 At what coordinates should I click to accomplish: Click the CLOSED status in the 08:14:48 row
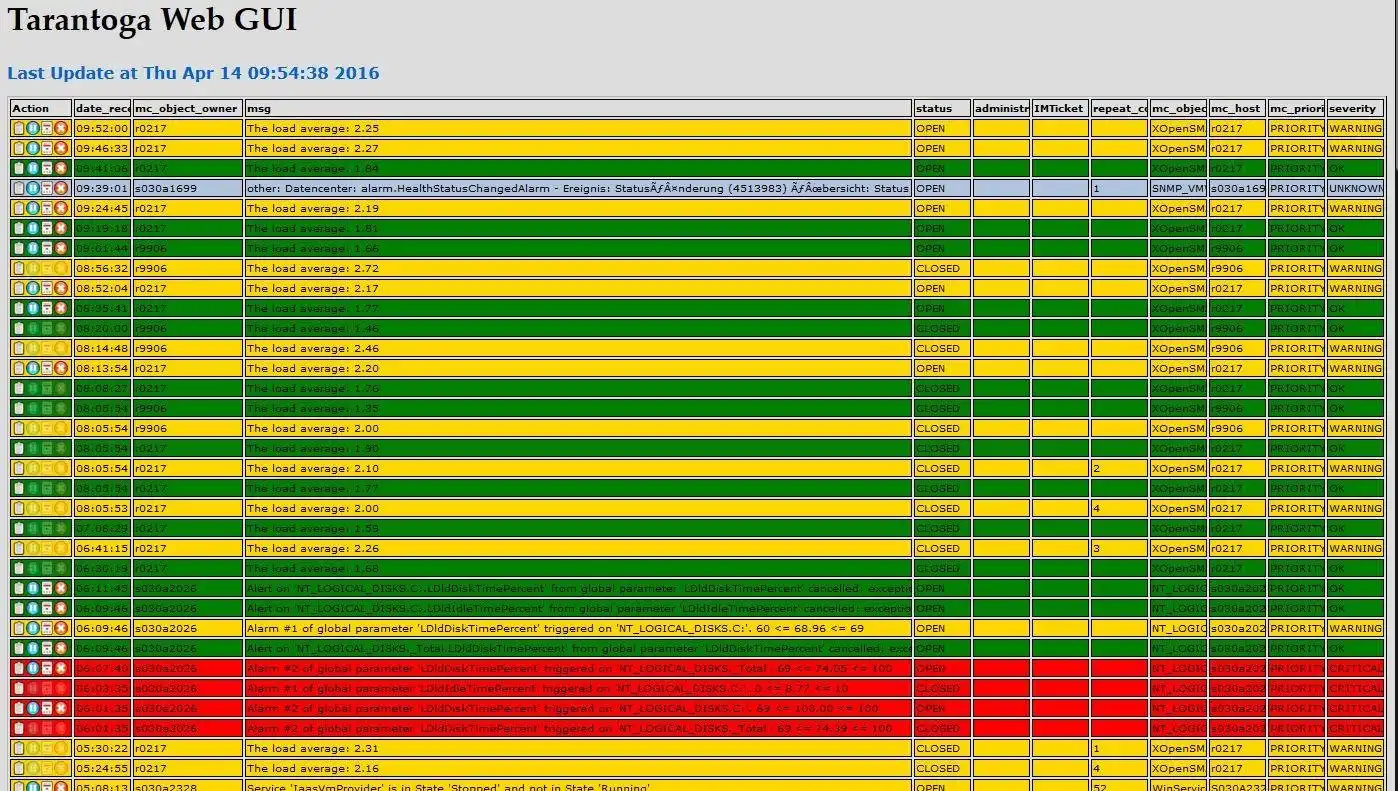click(938, 348)
